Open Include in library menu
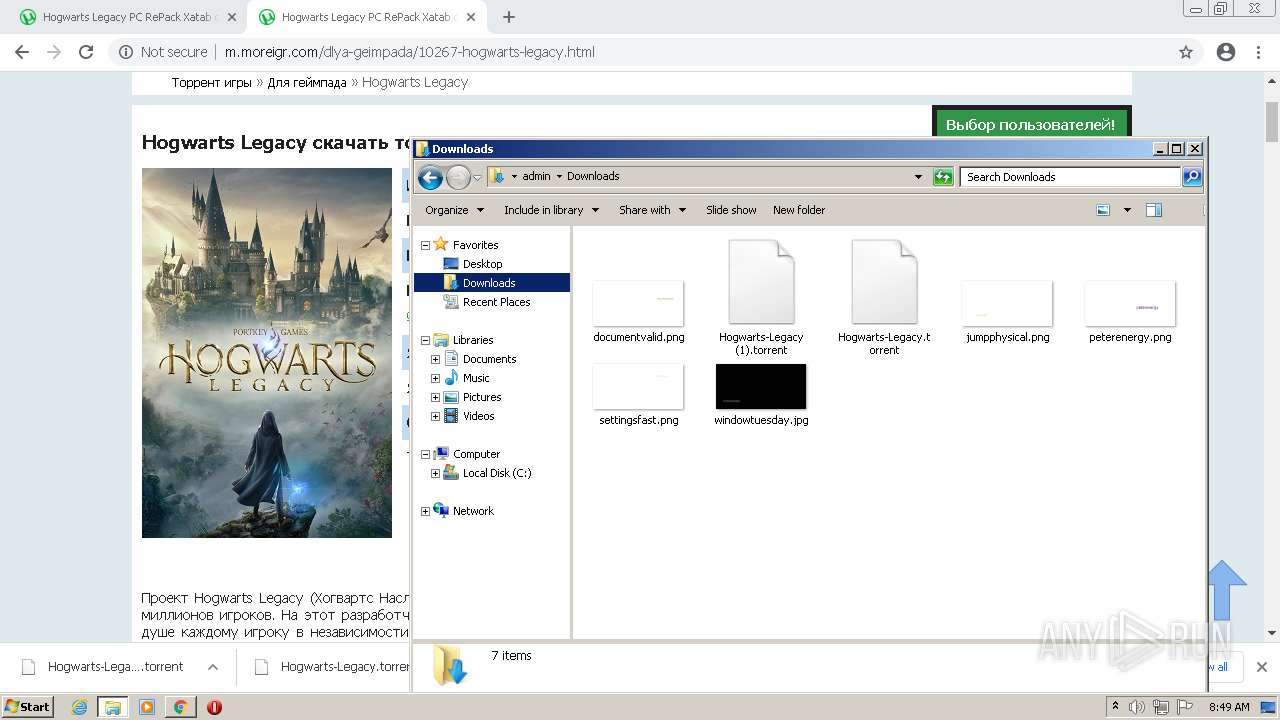1280x720 pixels. pos(551,210)
